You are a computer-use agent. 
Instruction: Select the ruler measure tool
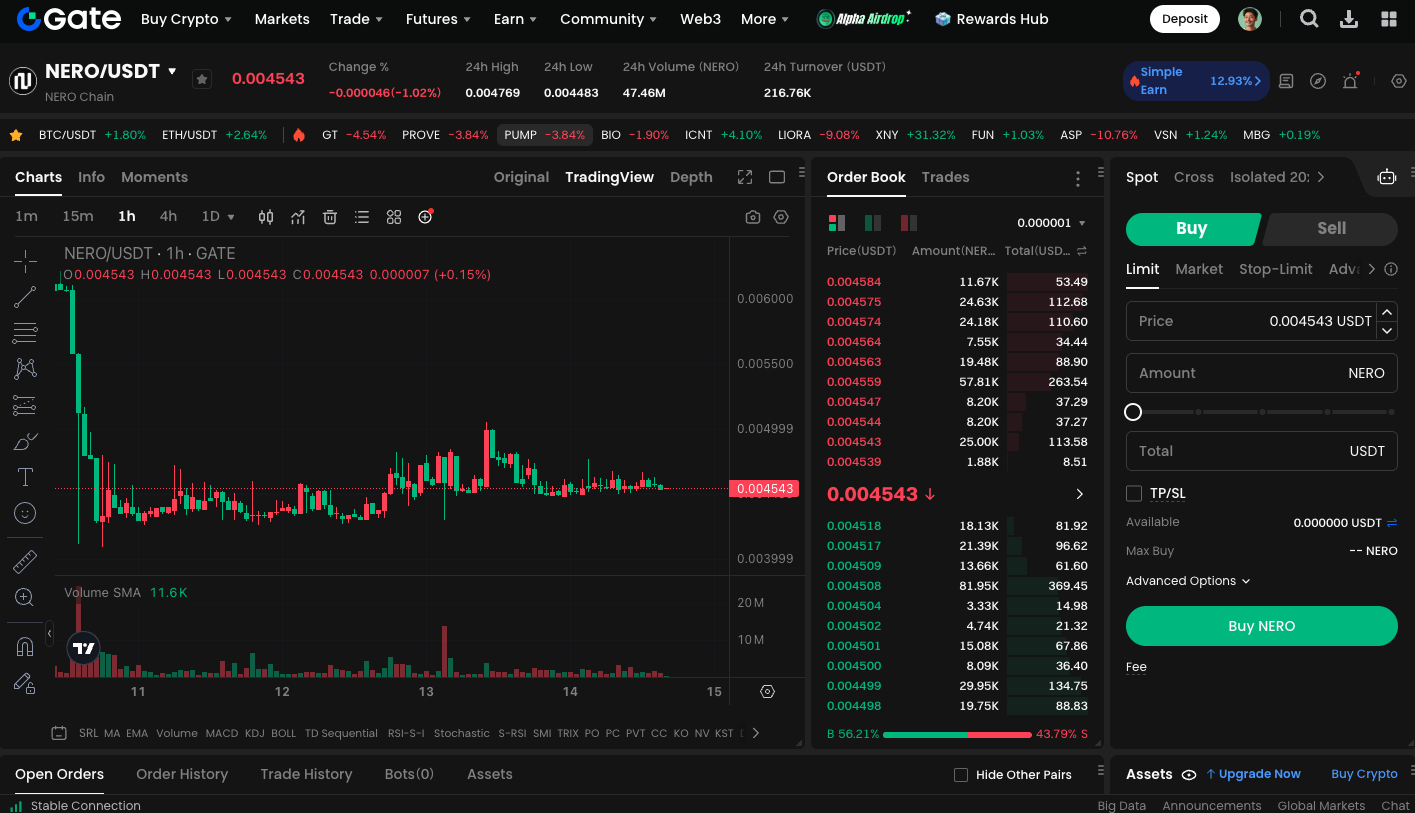[25, 561]
